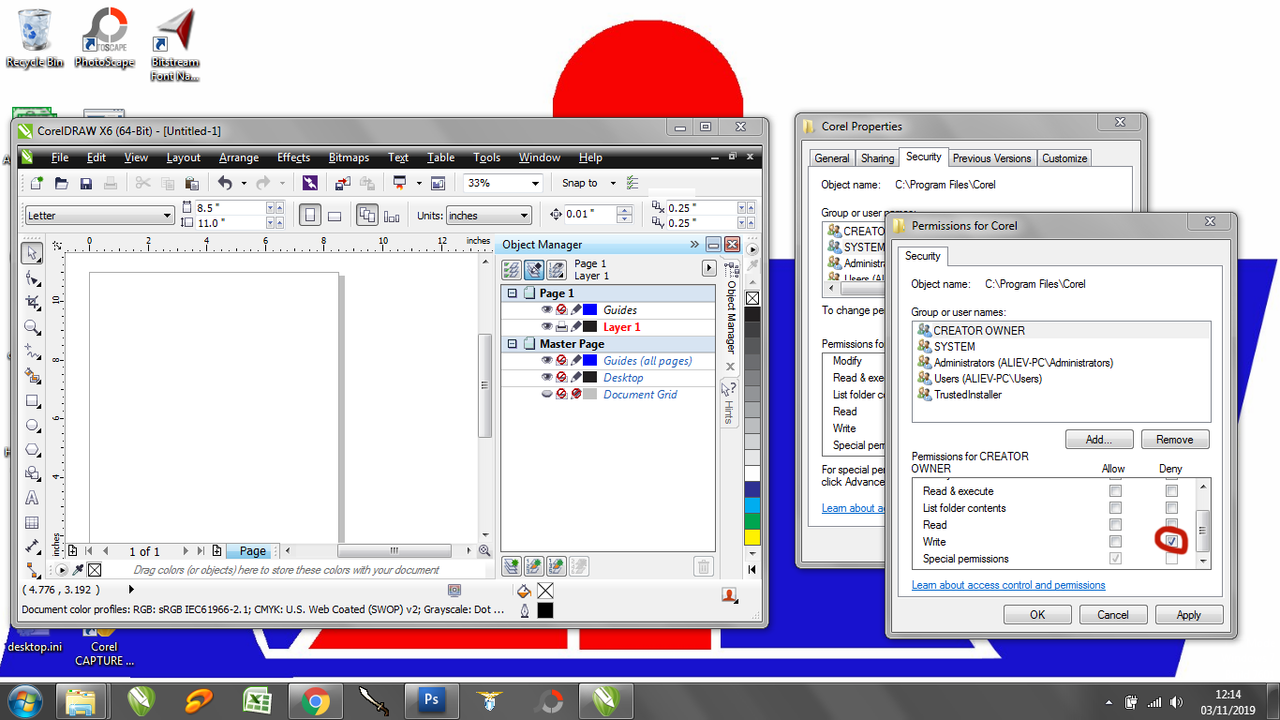Click the Apply button in Permissions dialog
Image resolution: width=1280 pixels, height=720 pixels.
(x=1188, y=615)
